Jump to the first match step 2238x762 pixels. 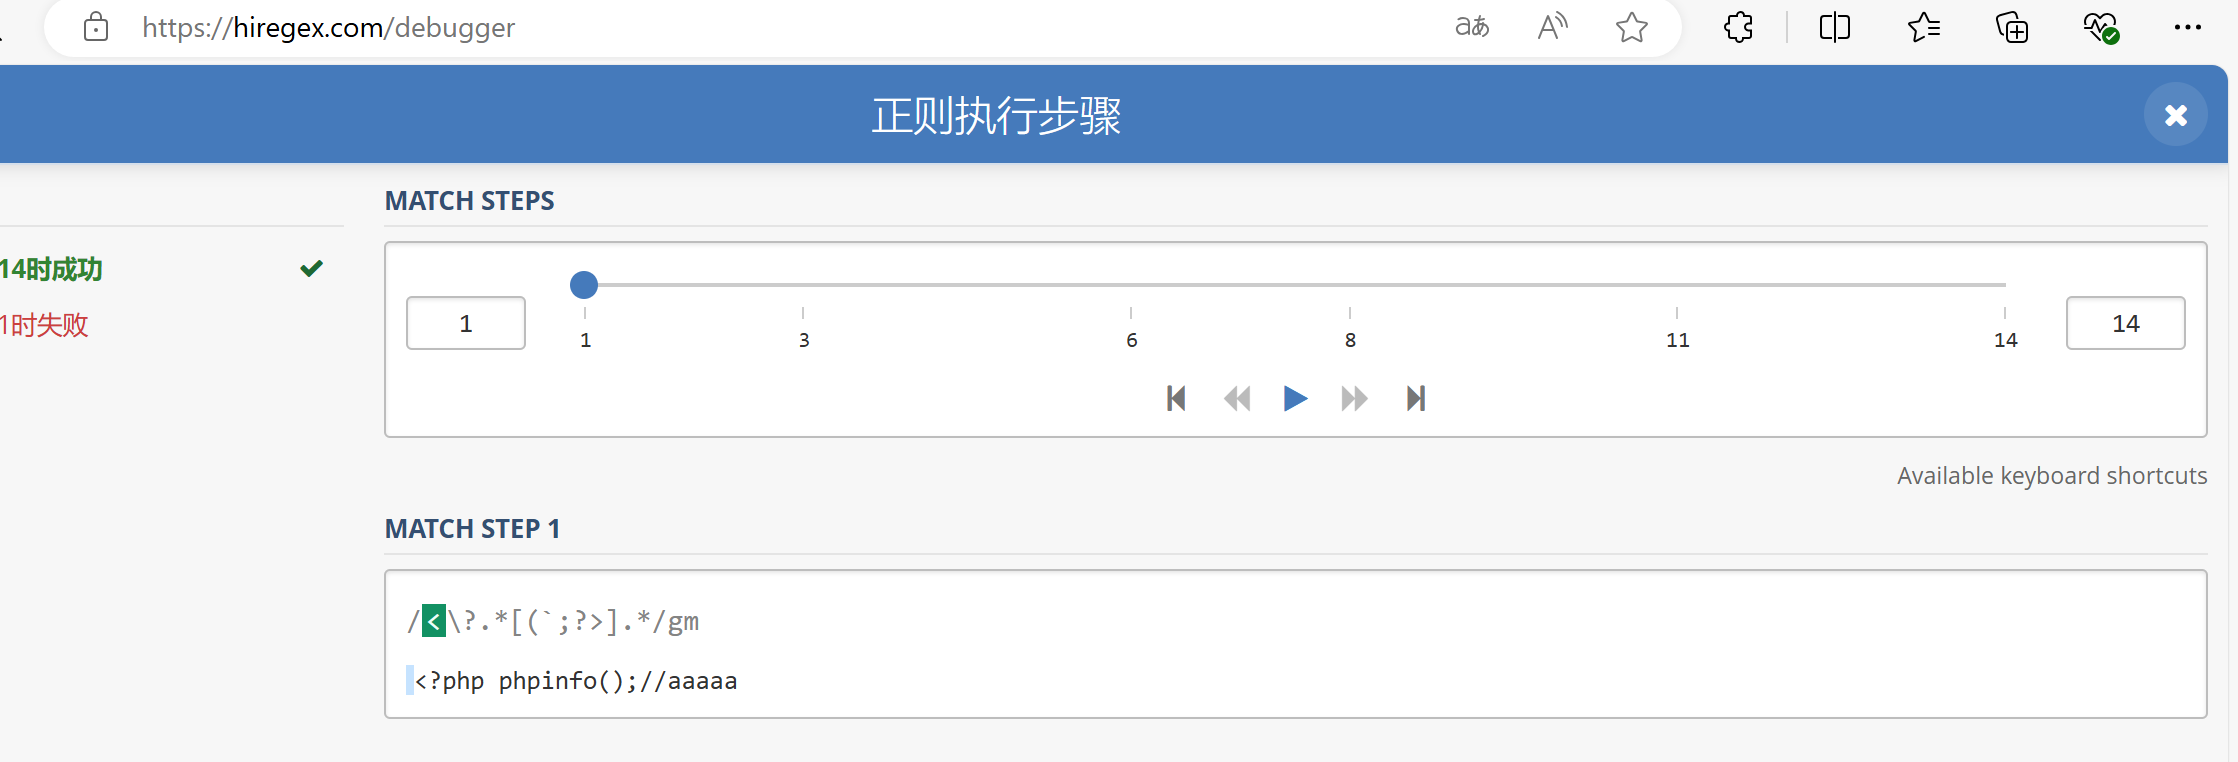click(x=1176, y=399)
